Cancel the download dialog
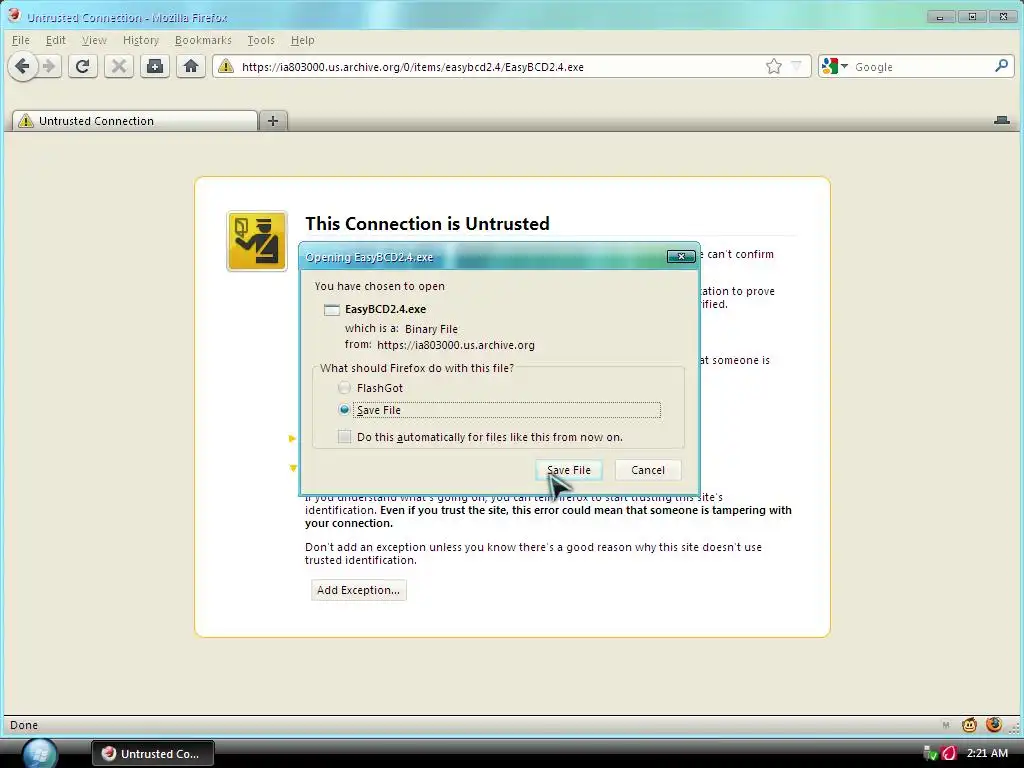The height and width of the screenshot is (768, 1024). click(x=648, y=470)
